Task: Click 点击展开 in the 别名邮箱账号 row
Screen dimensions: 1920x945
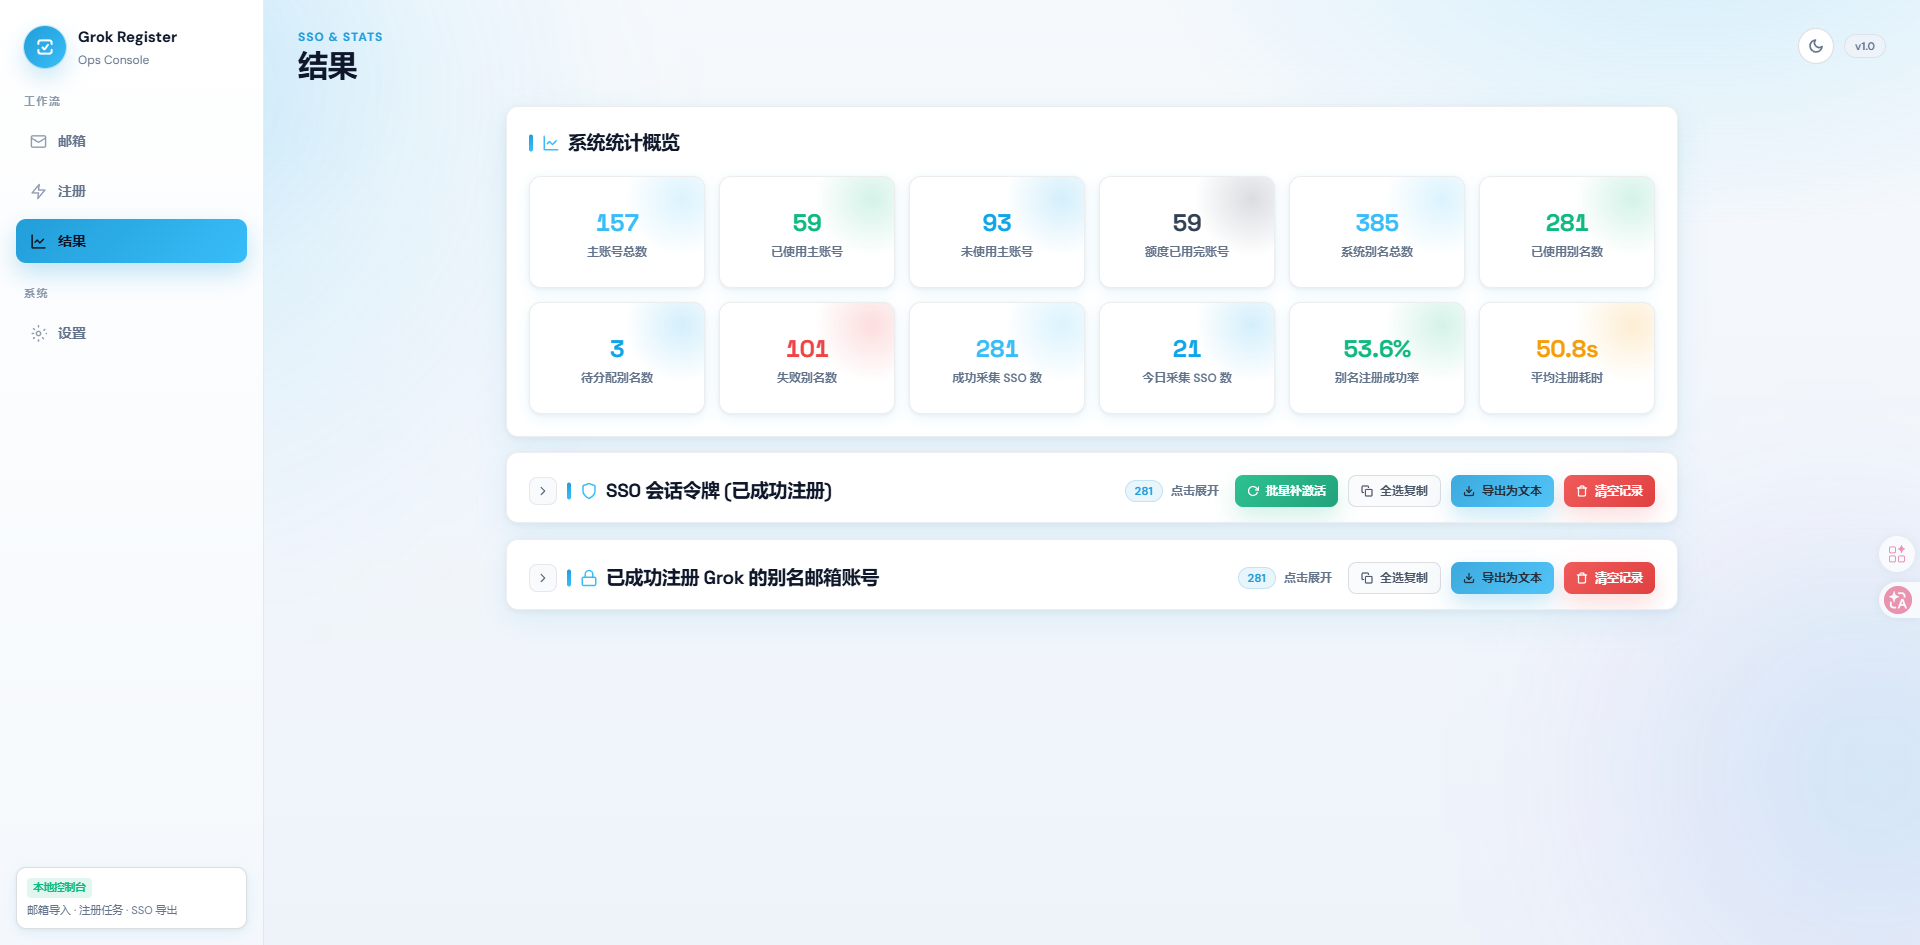Action: 1308,578
